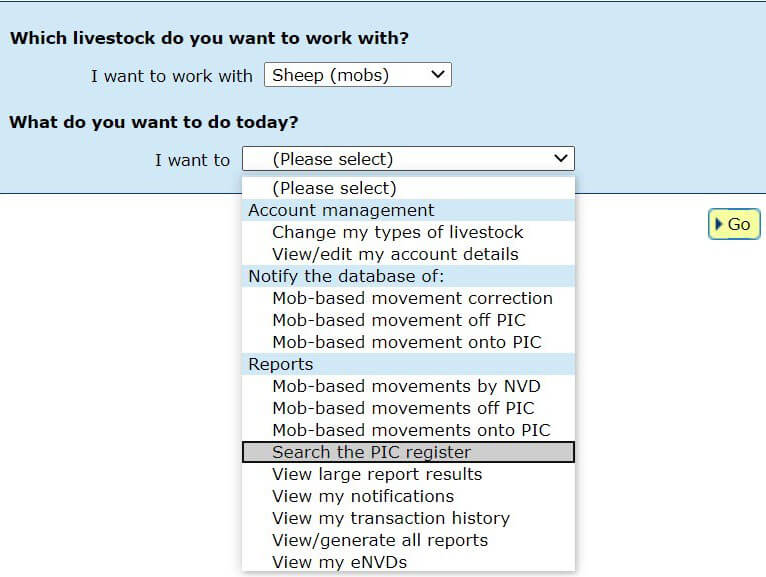Select 'View my eNVDs' option

click(x=339, y=562)
